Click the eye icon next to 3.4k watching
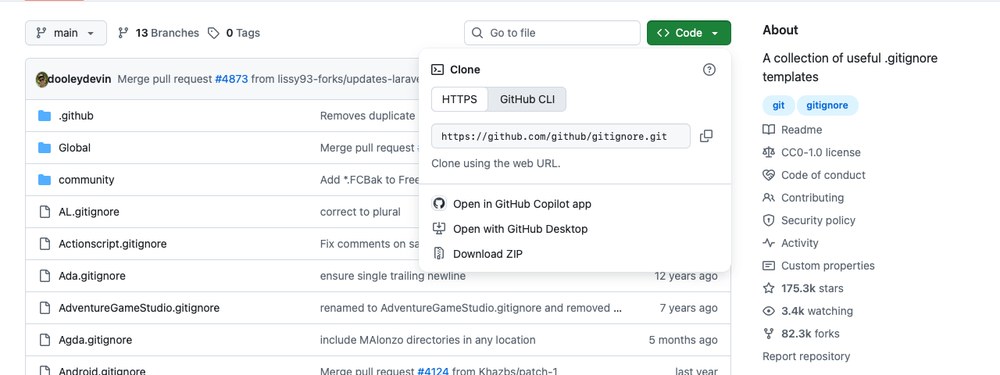The width and height of the screenshot is (1000, 375). click(768, 311)
